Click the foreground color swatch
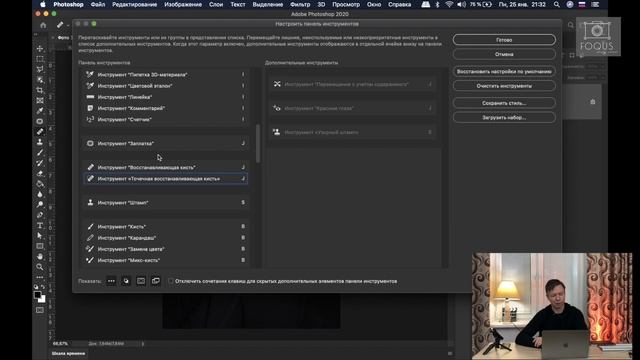Screen dimensions: 640x360 (38, 295)
